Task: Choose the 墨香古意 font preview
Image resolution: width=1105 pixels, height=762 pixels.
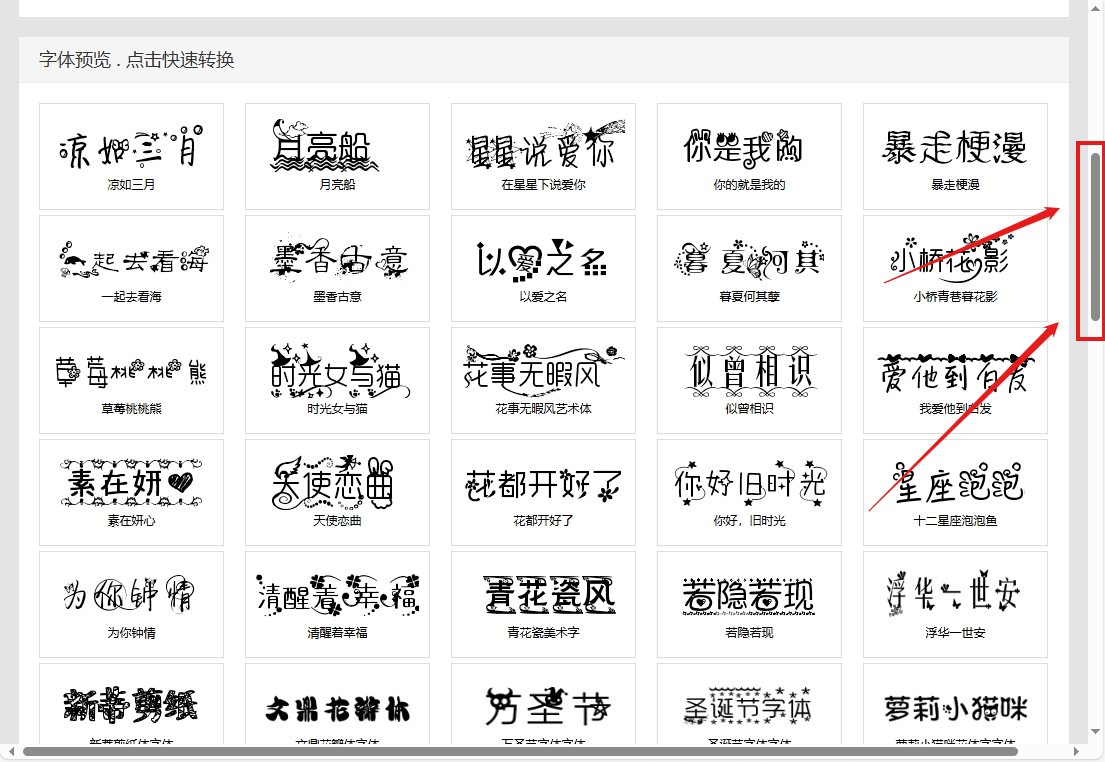Action: 337,269
